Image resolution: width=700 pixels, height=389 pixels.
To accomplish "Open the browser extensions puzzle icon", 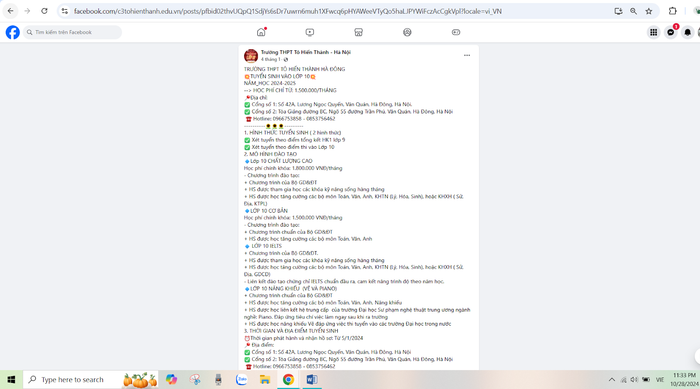I will click(672, 11).
